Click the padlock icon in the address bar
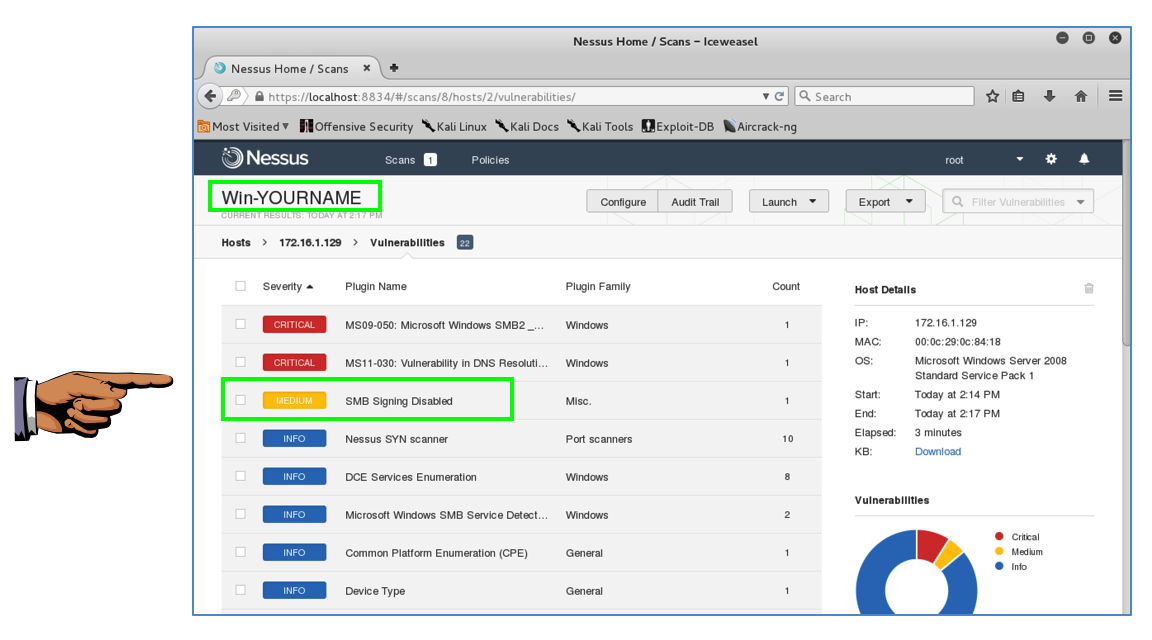Viewport: 1152px width, 640px height. click(259, 96)
